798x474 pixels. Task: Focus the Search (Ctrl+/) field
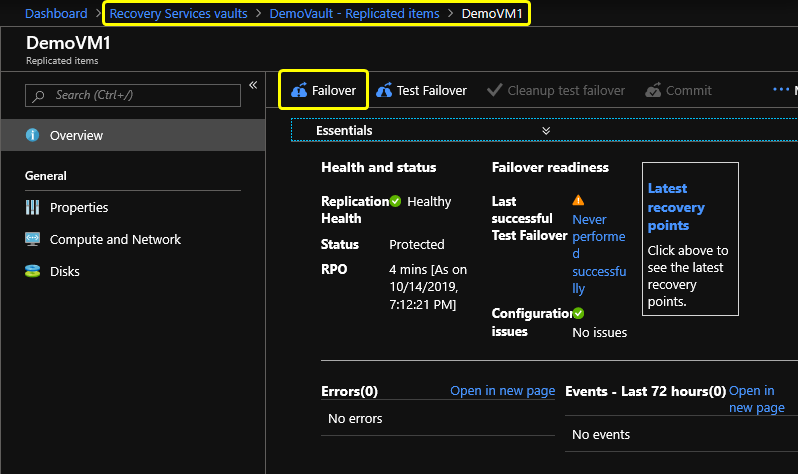pyautogui.click(x=133, y=95)
